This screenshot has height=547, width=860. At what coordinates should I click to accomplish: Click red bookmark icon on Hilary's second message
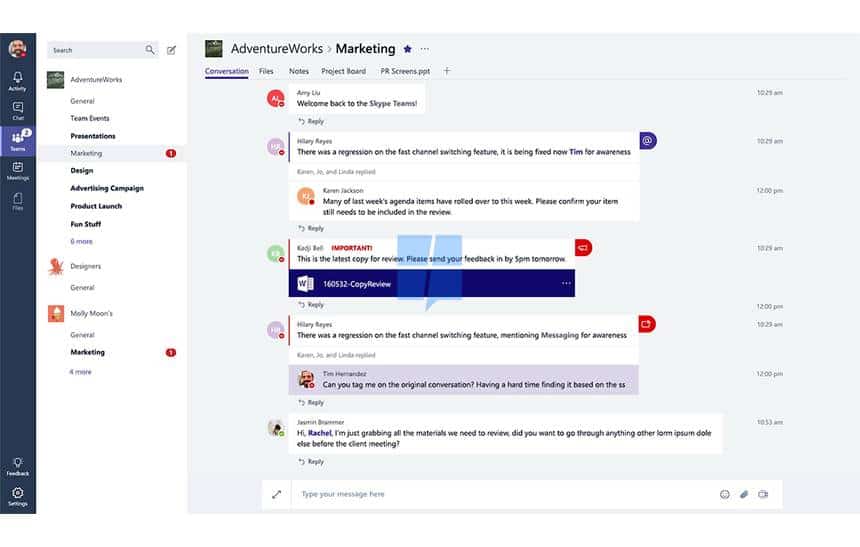pyautogui.click(x=647, y=324)
